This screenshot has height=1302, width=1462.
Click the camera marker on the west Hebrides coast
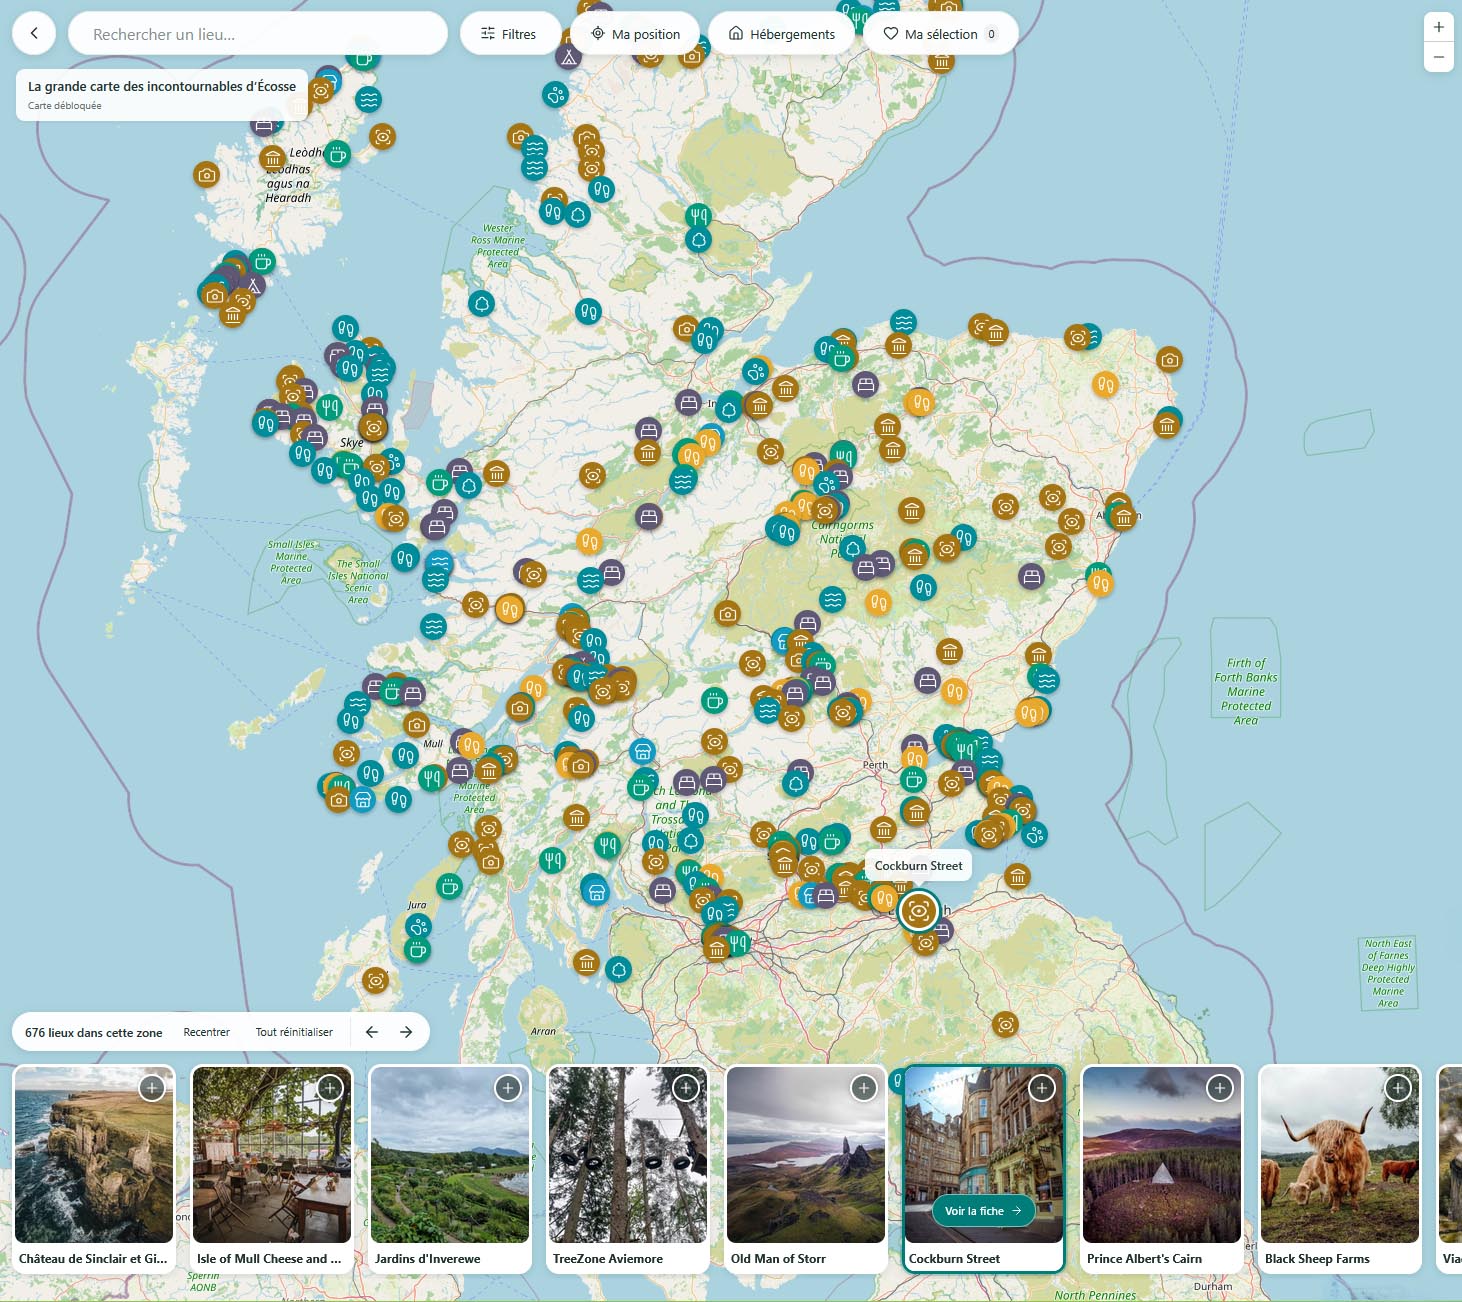pos(206,175)
